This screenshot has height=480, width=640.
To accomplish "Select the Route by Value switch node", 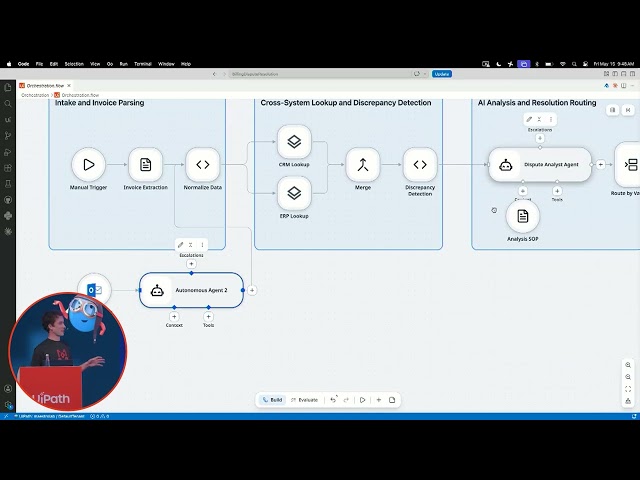I will coord(629,164).
